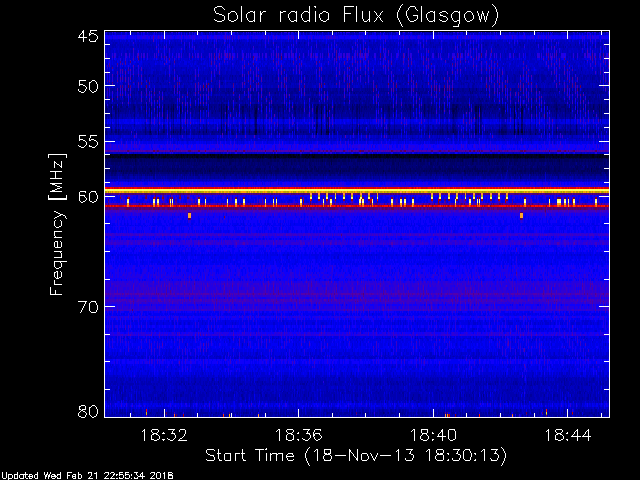This screenshot has height=480, width=640.
Task: Click the '45' frequency tick label
Action: click(x=88, y=36)
